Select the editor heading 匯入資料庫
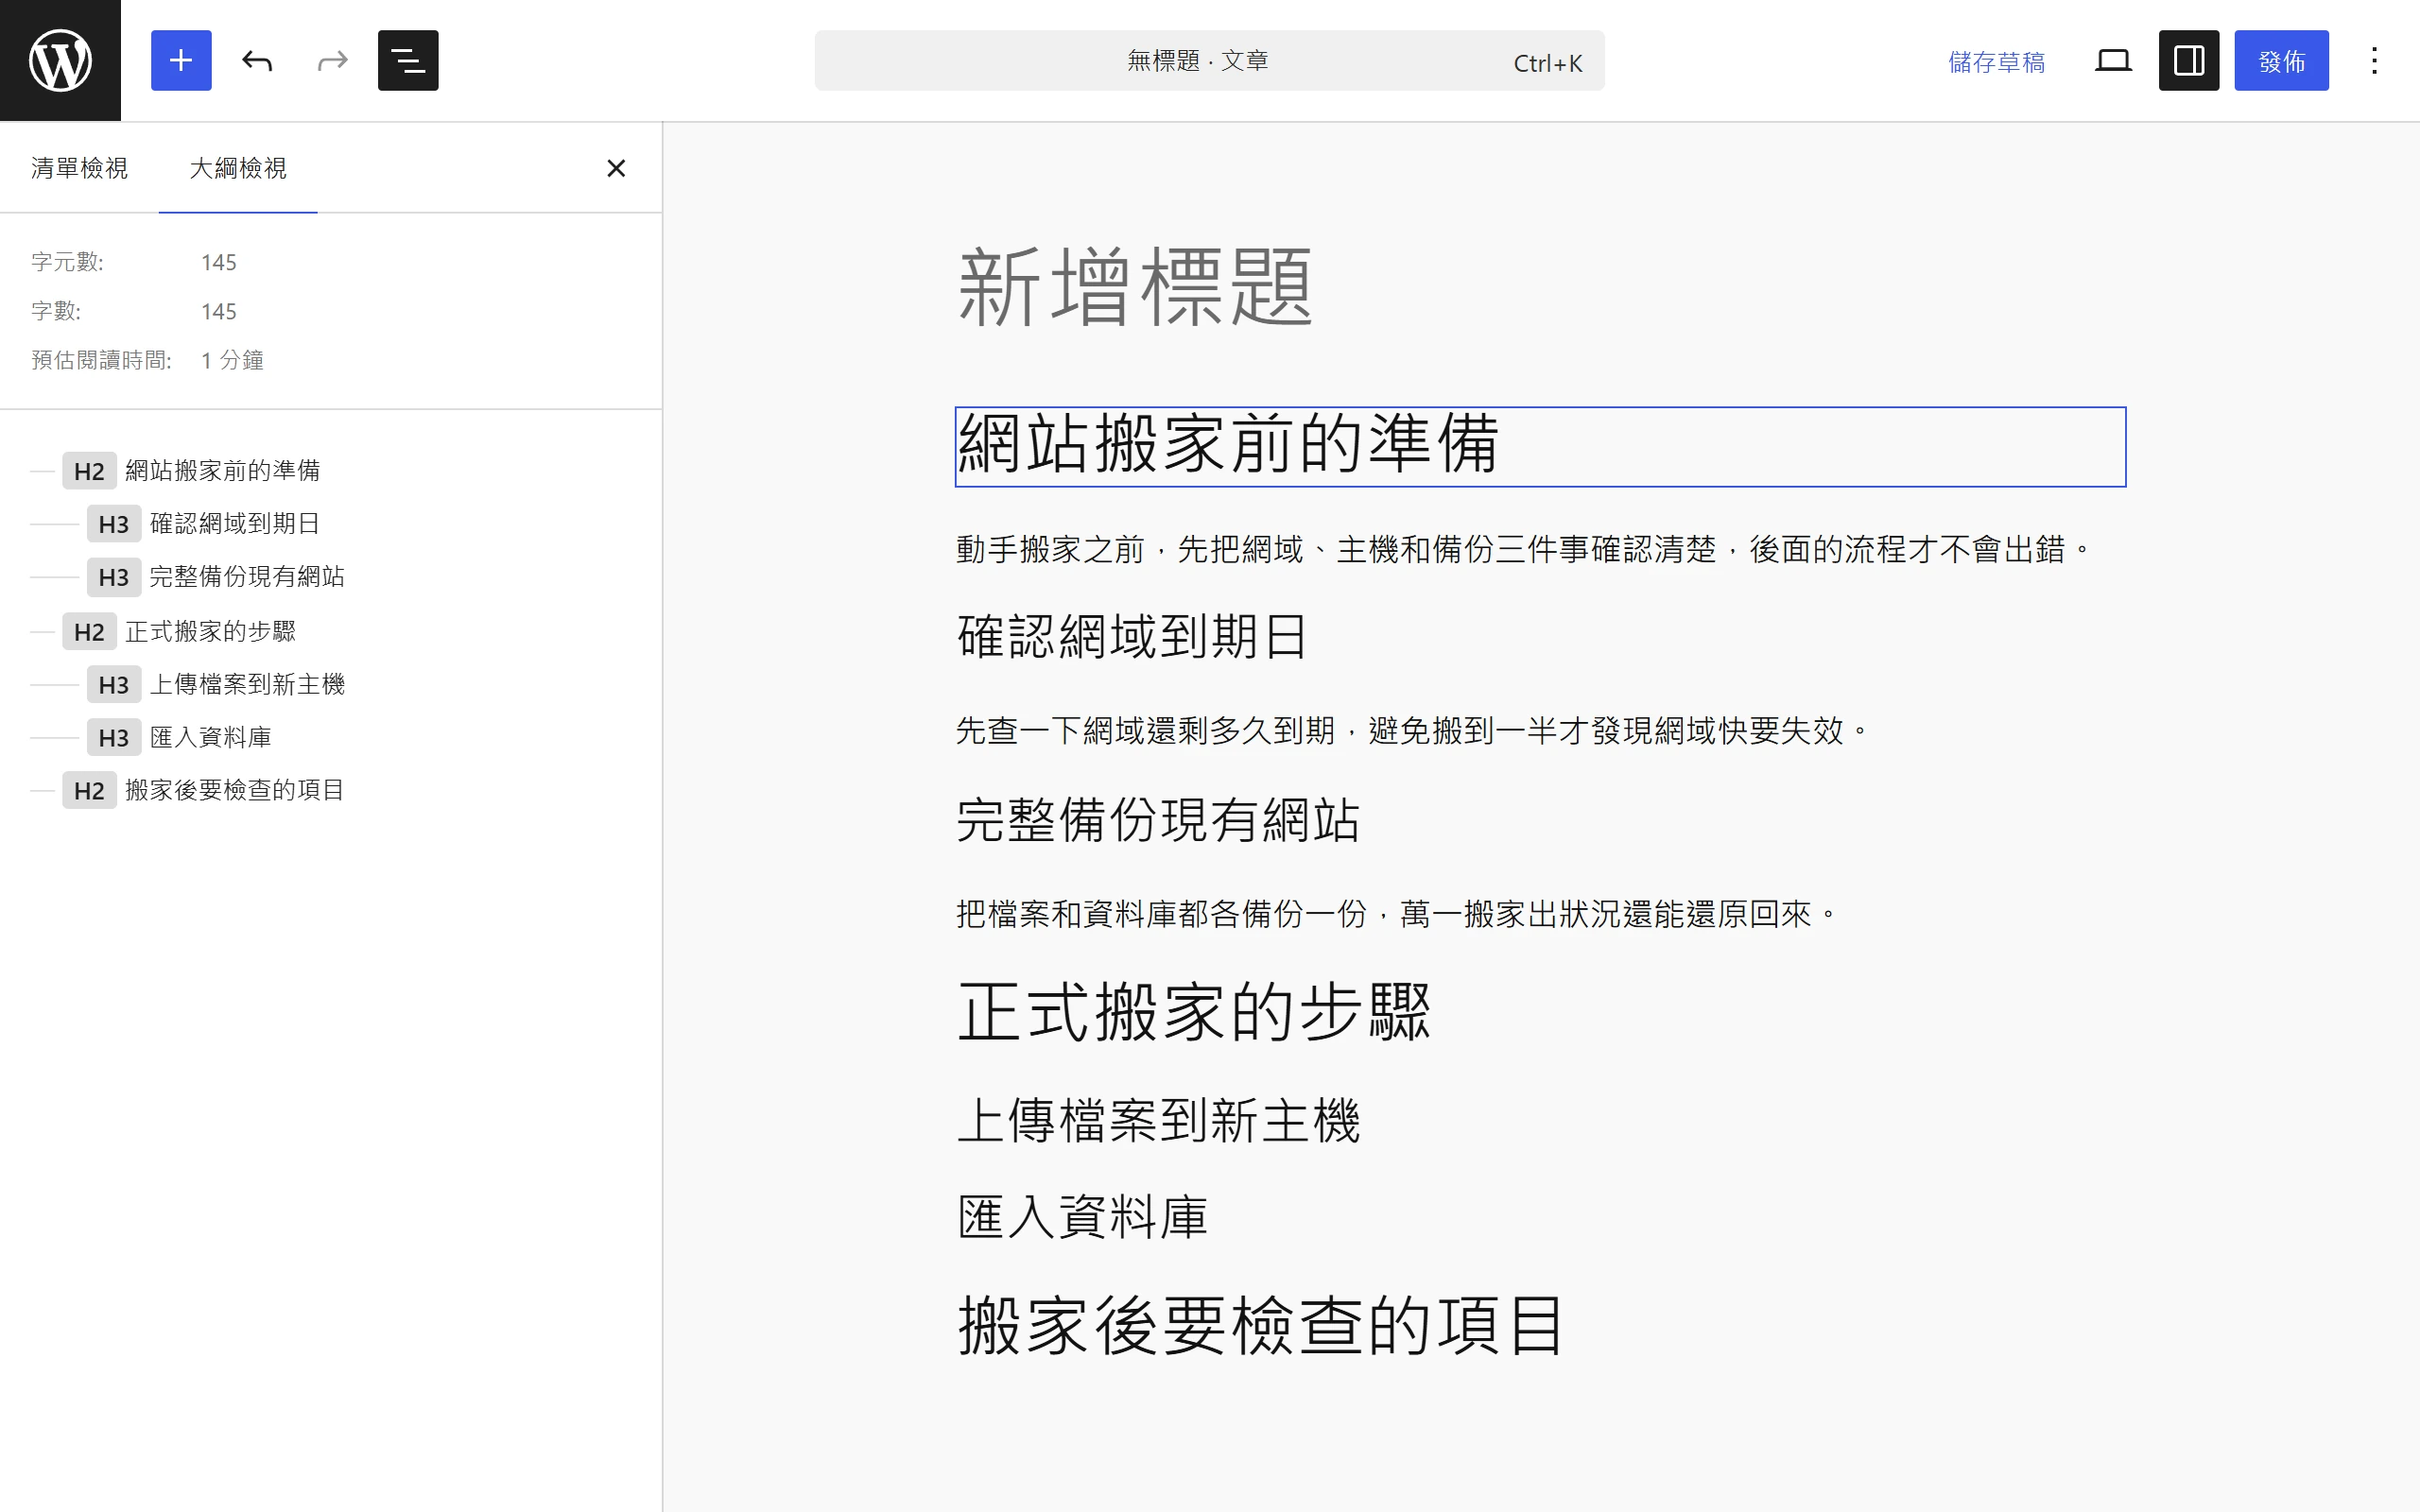The height and width of the screenshot is (1512, 2420). click(1540, 1217)
